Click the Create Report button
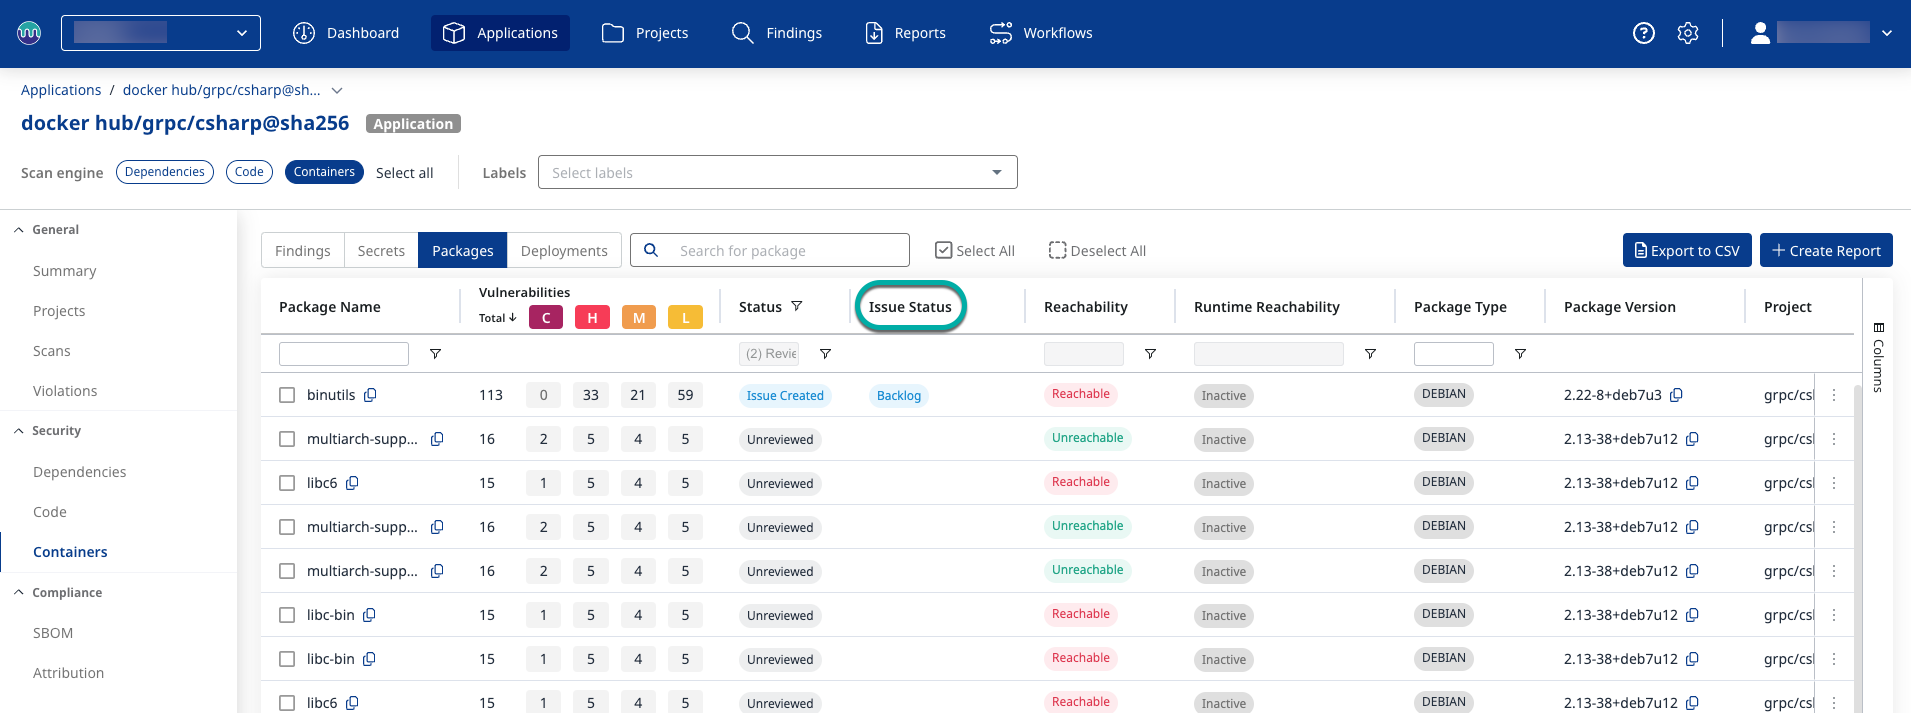1911x713 pixels. click(1825, 251)
